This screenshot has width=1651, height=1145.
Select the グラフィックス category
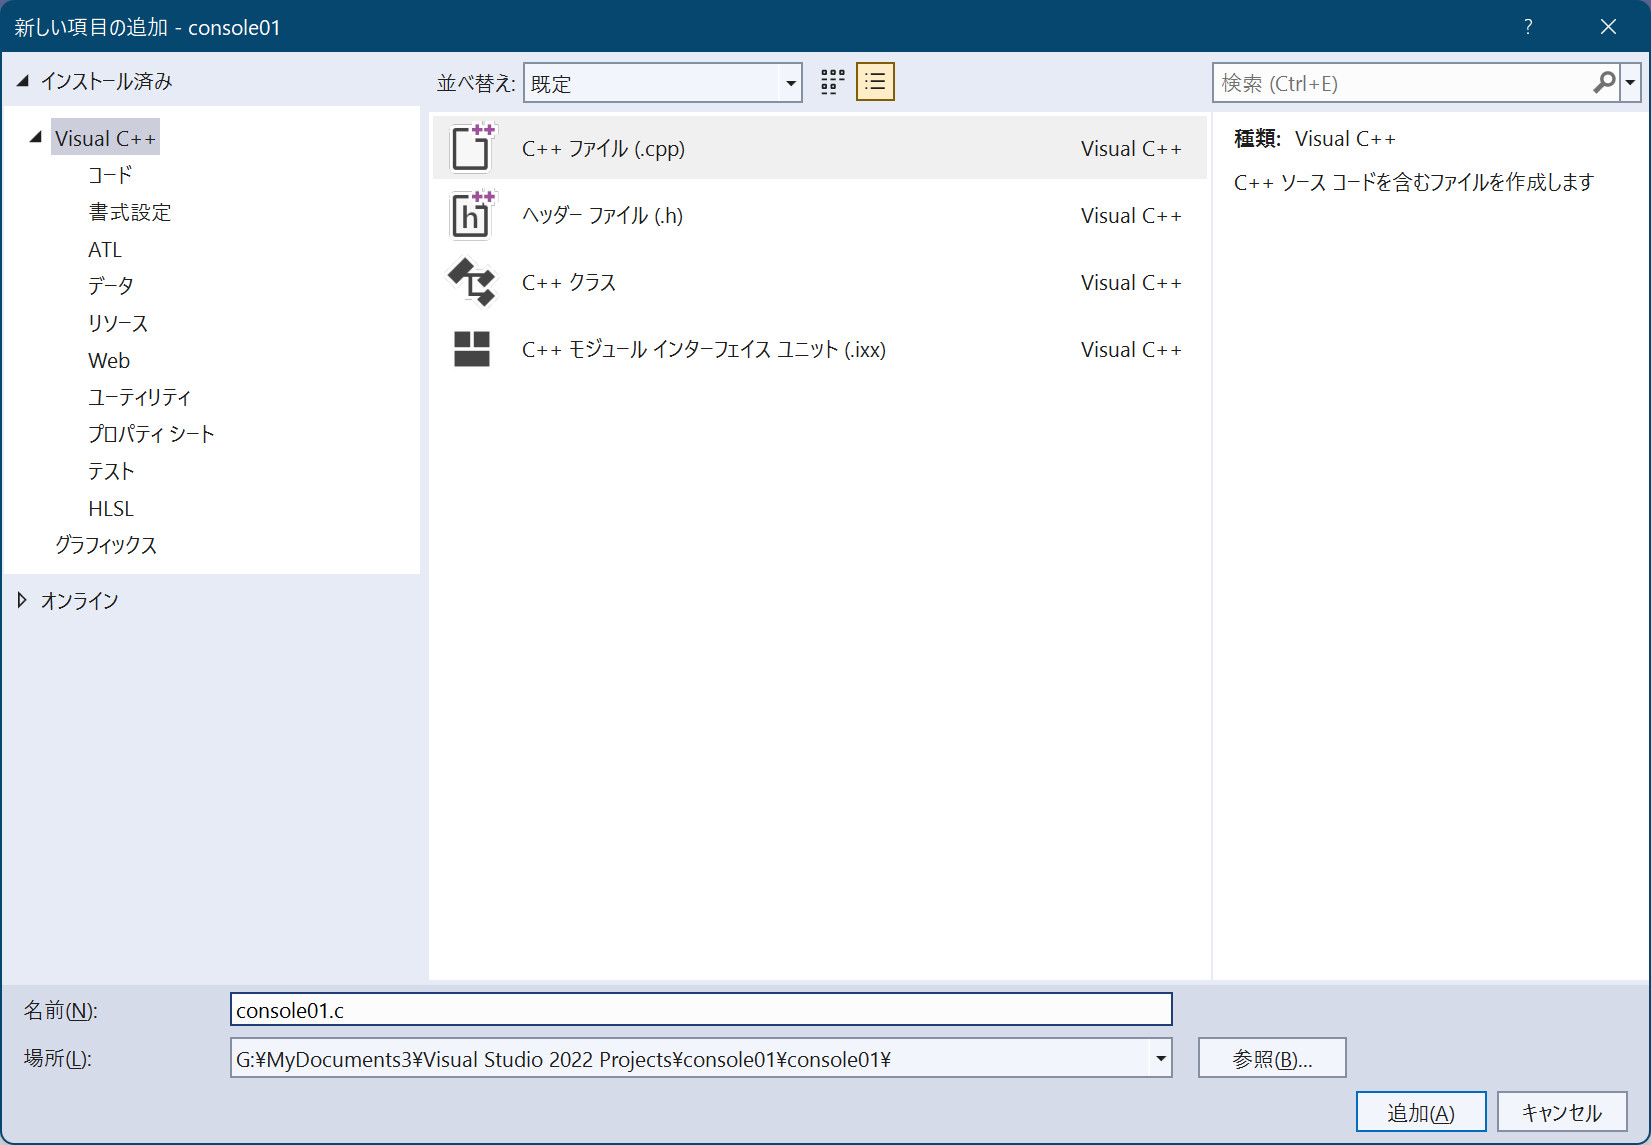pyautogui.click(x=106, y=545)
